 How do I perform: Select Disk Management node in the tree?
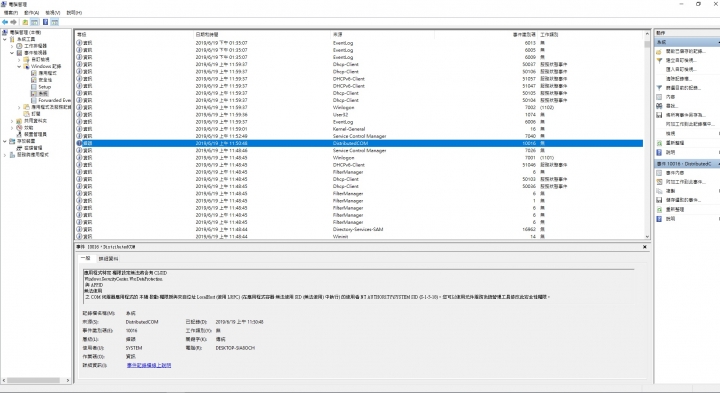point(33,148)
